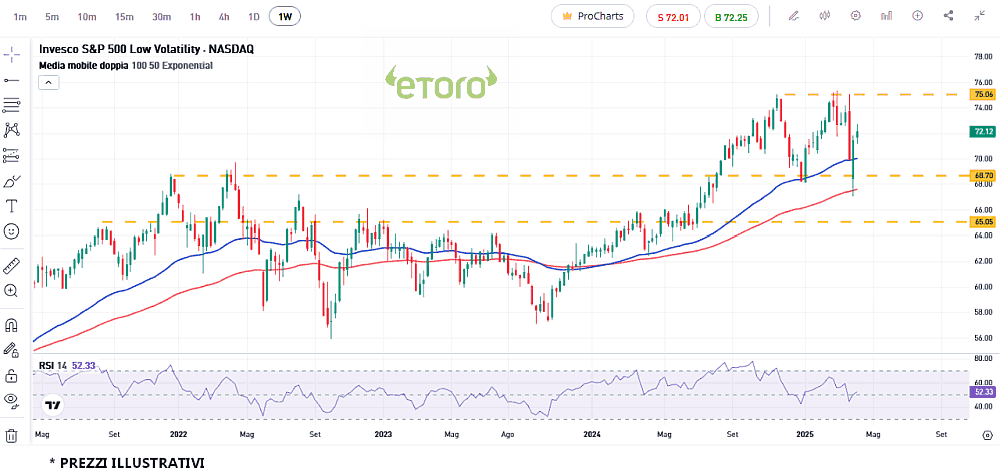
Task: Select the crosshair cursor tool
Action: (12, 53)
